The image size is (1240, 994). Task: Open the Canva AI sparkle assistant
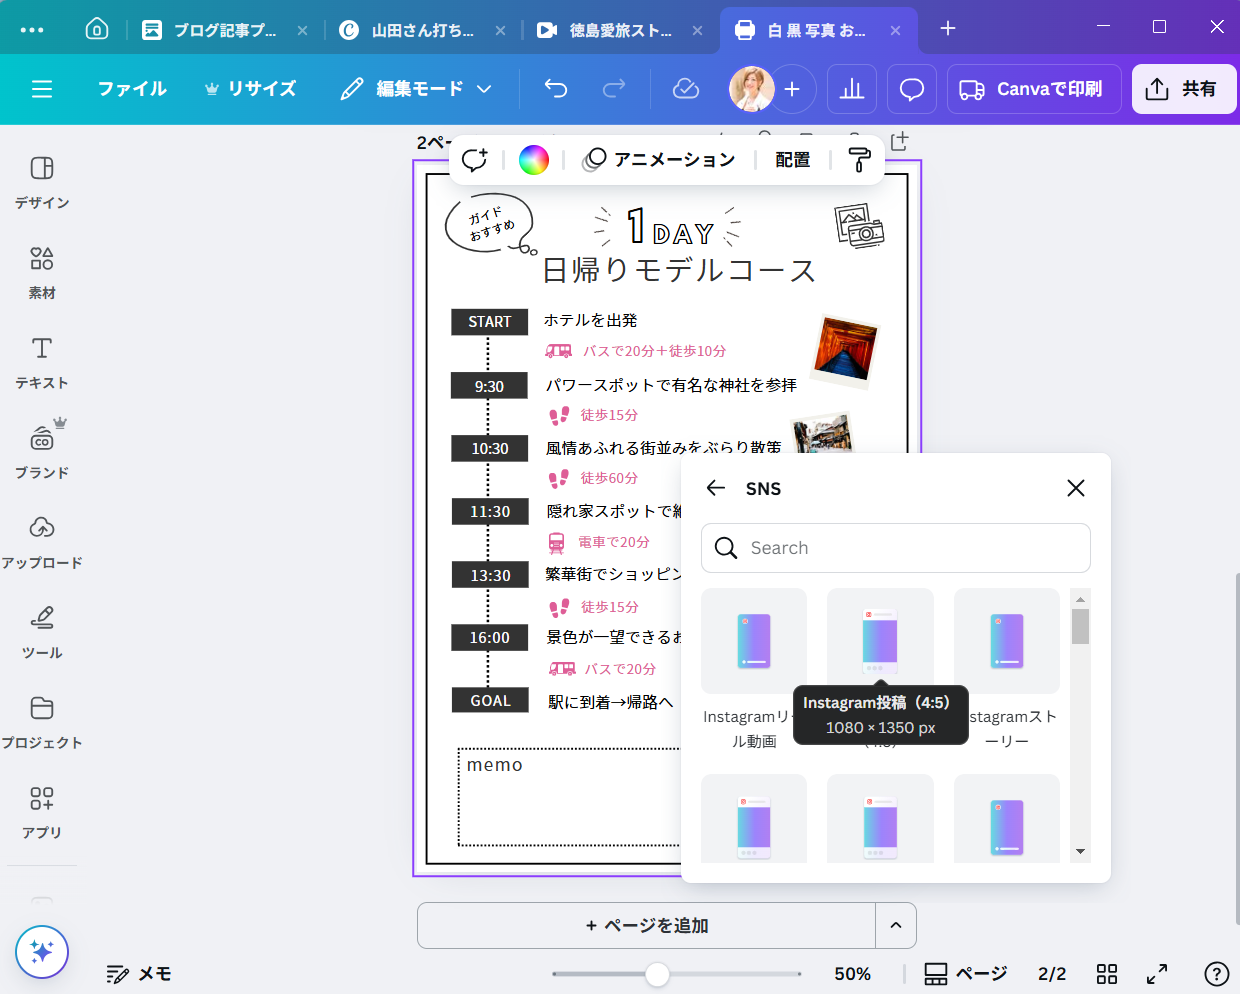click(42, 952)
